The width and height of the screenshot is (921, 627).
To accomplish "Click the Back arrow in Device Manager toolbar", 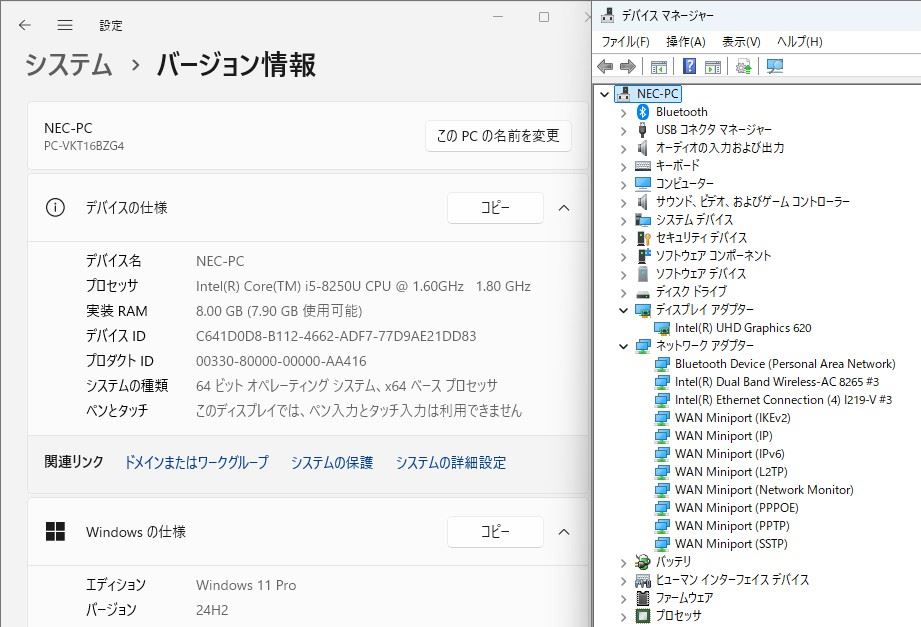I will click(605, 66).
